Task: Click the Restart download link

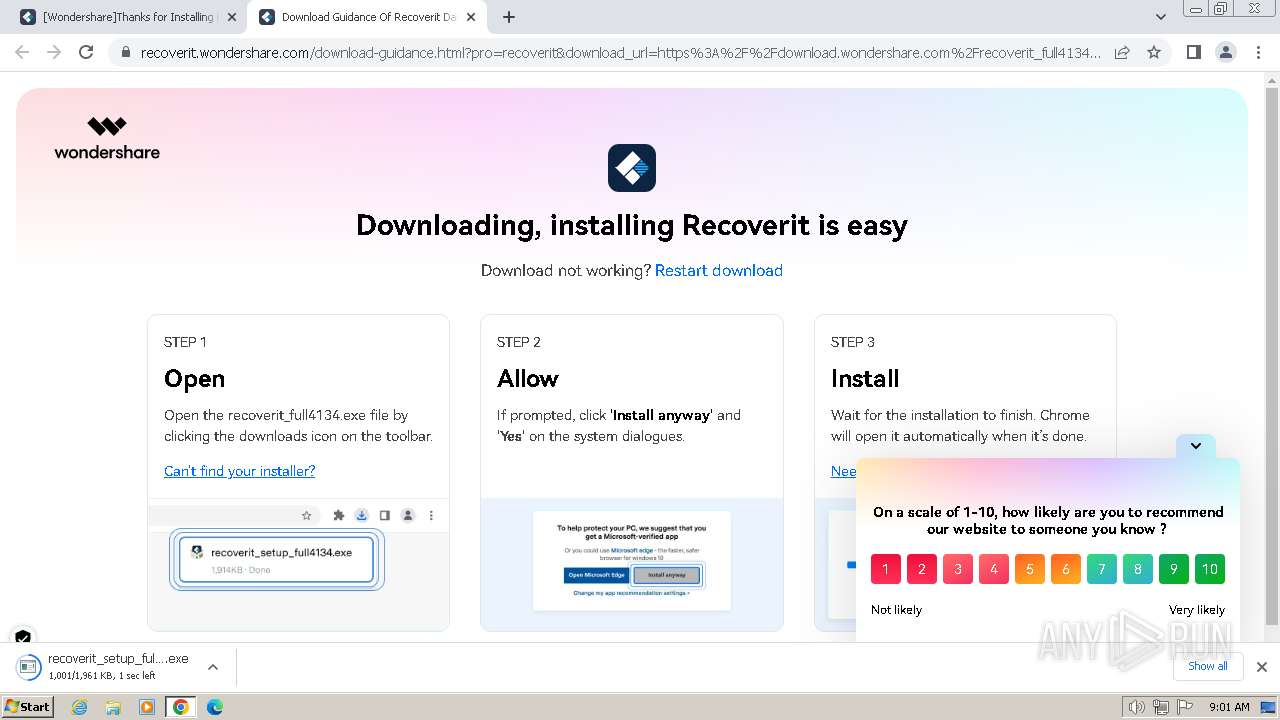Action: (x=719, y=270)
